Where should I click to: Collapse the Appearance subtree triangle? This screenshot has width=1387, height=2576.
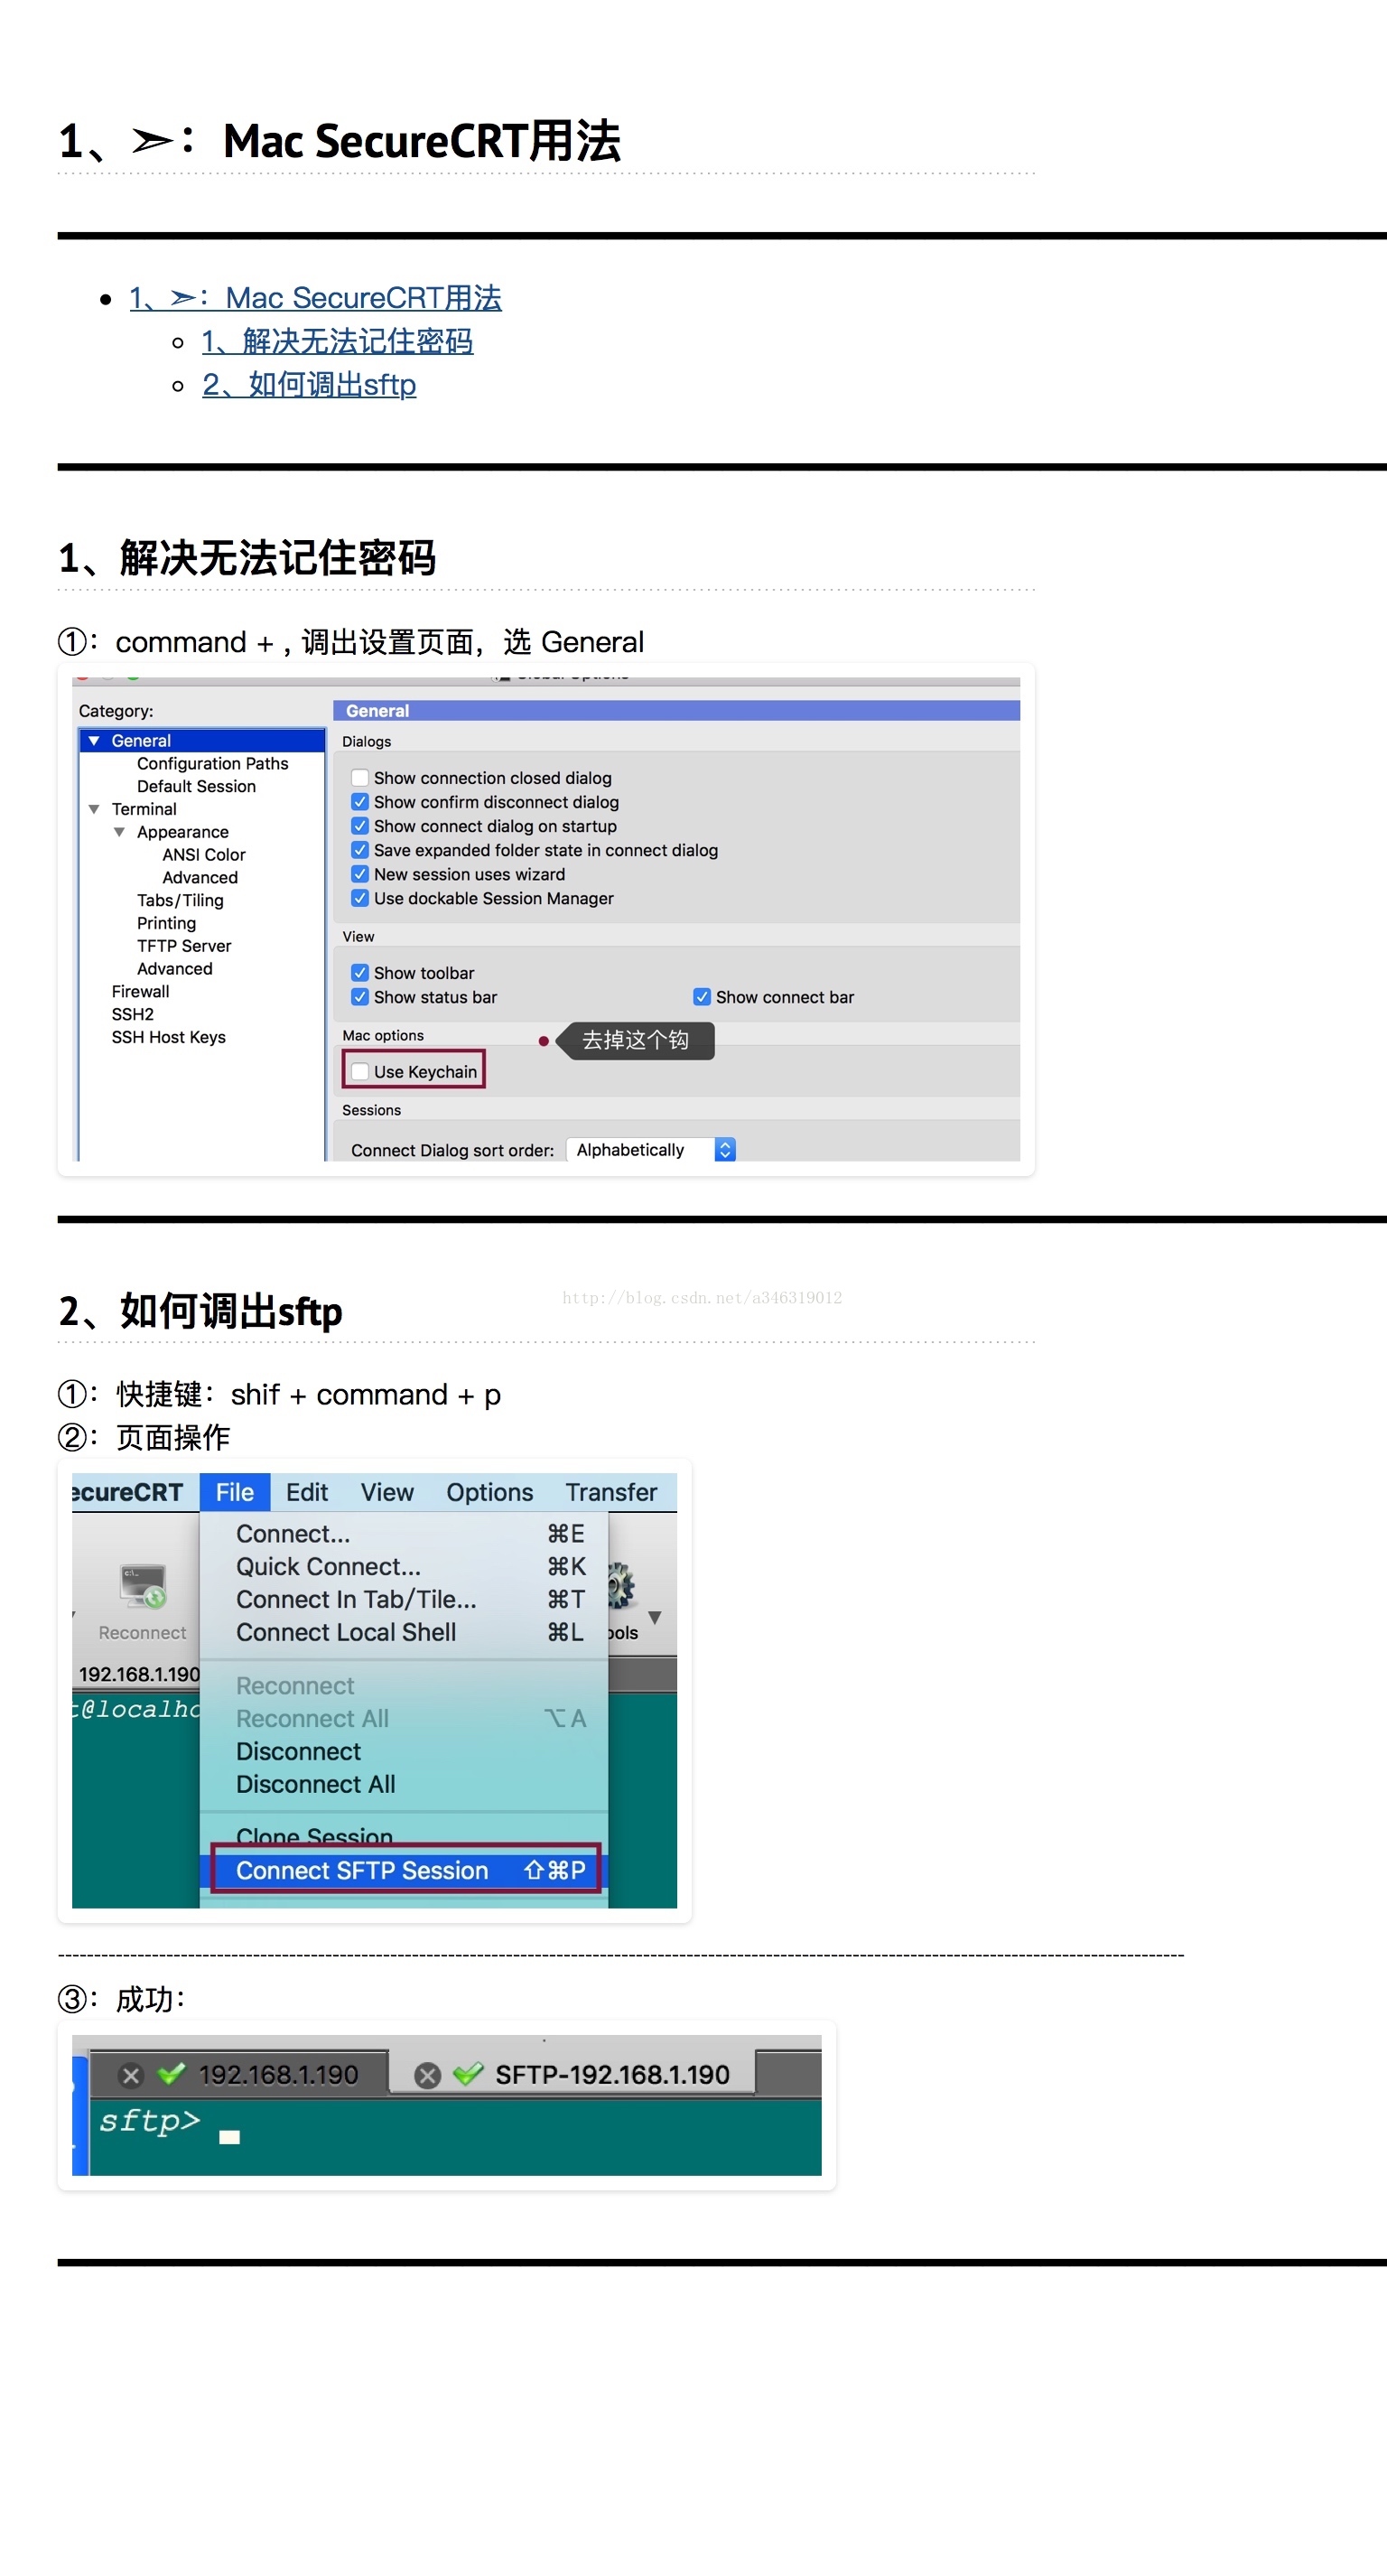coord(119,832)
